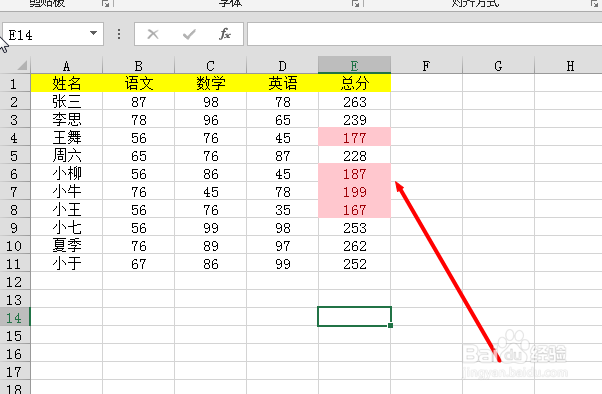Select column C header
Viewport: 602px width, 394px height.
click(x=210, y=66)
